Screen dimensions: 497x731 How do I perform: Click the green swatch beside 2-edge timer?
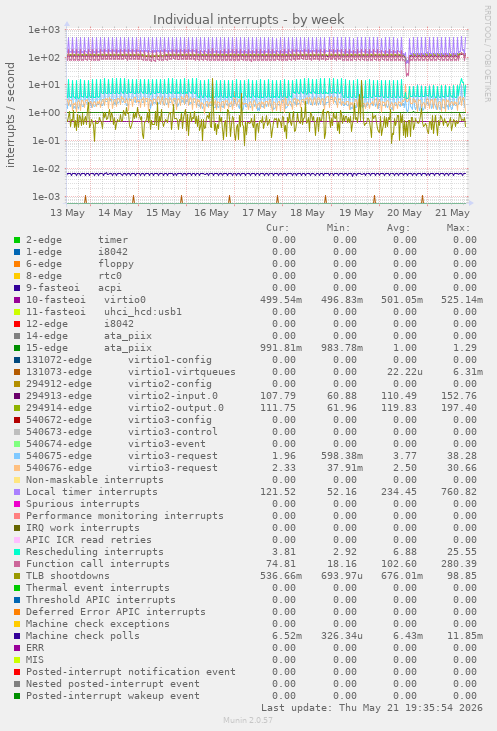(17, 240)
